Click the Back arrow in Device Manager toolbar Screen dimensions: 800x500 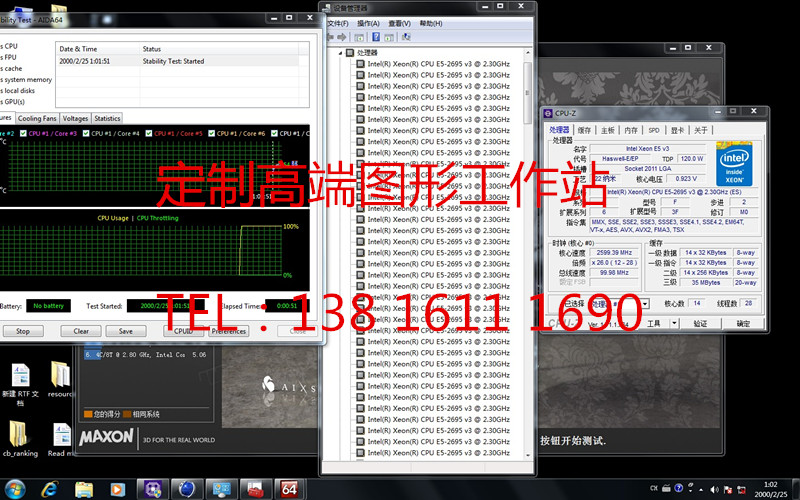330,37
